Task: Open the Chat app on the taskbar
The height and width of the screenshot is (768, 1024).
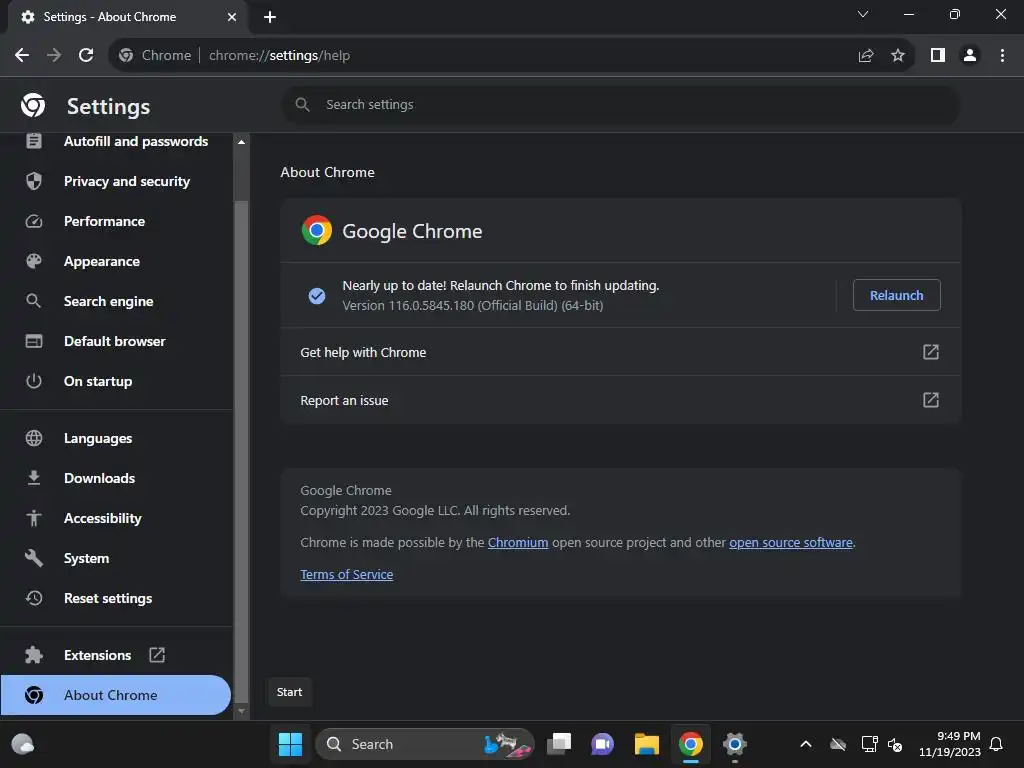Action: 602,744
